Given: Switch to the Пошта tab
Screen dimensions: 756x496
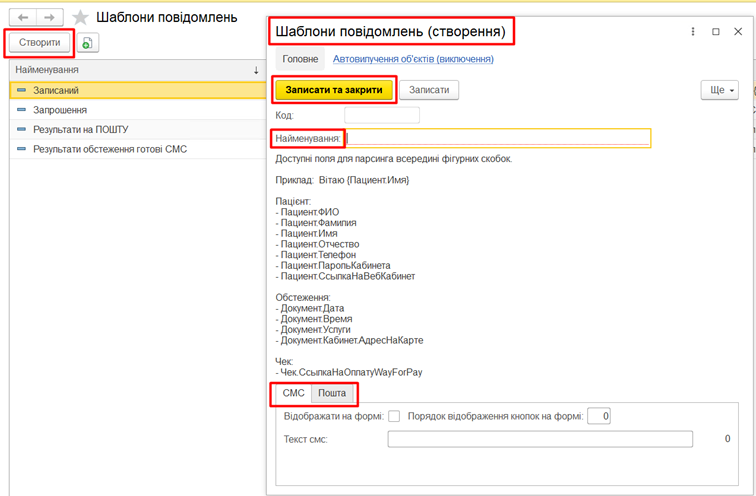Looking at the screenshot, I should (x=332, y=394).
